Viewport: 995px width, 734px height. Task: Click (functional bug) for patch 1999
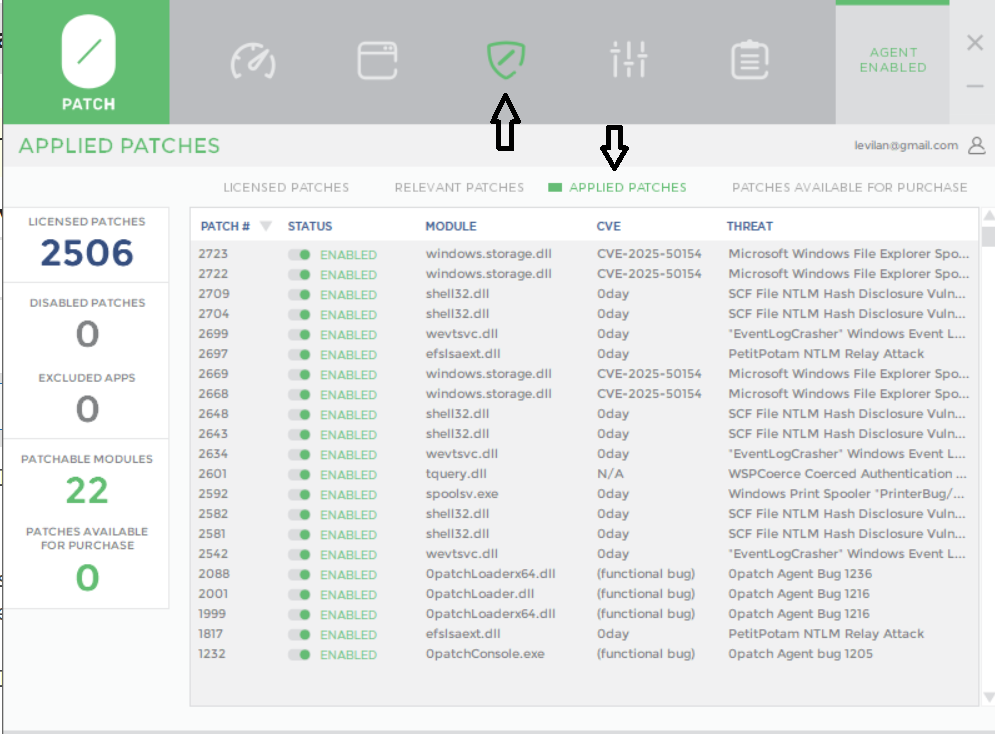click(645, 613)
